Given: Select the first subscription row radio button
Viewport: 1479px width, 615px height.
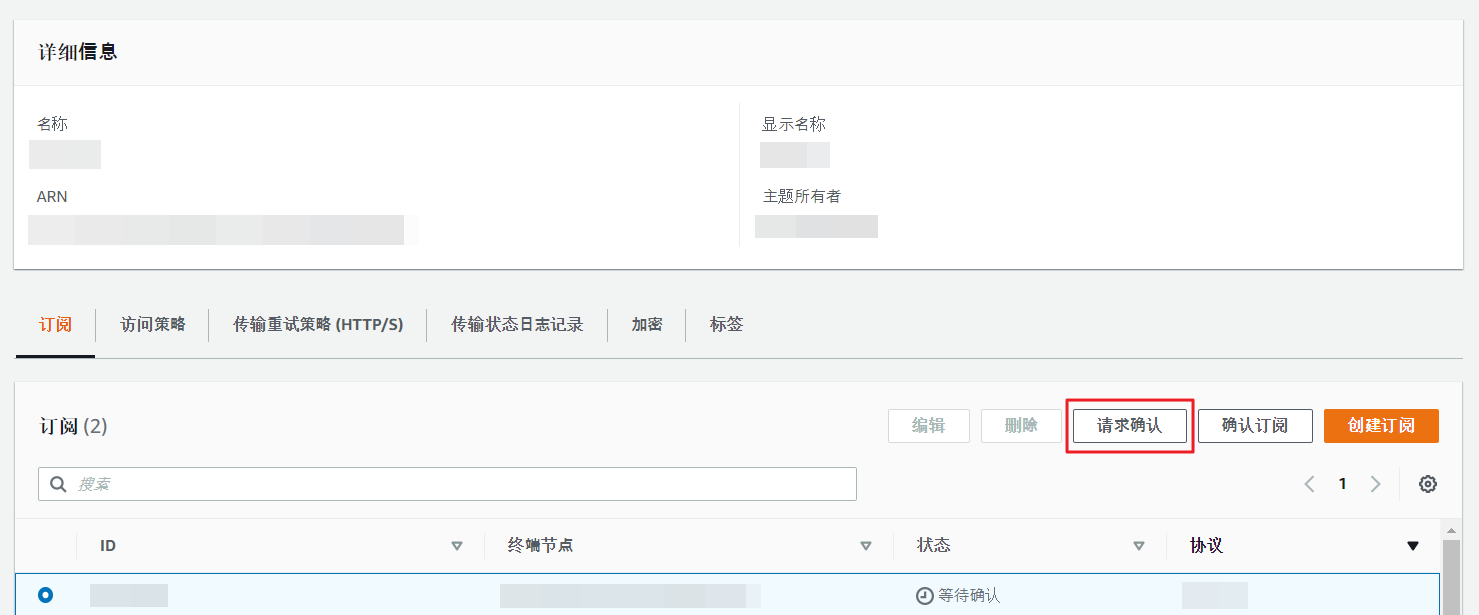Looking at the screenshot, I should 45,595.
